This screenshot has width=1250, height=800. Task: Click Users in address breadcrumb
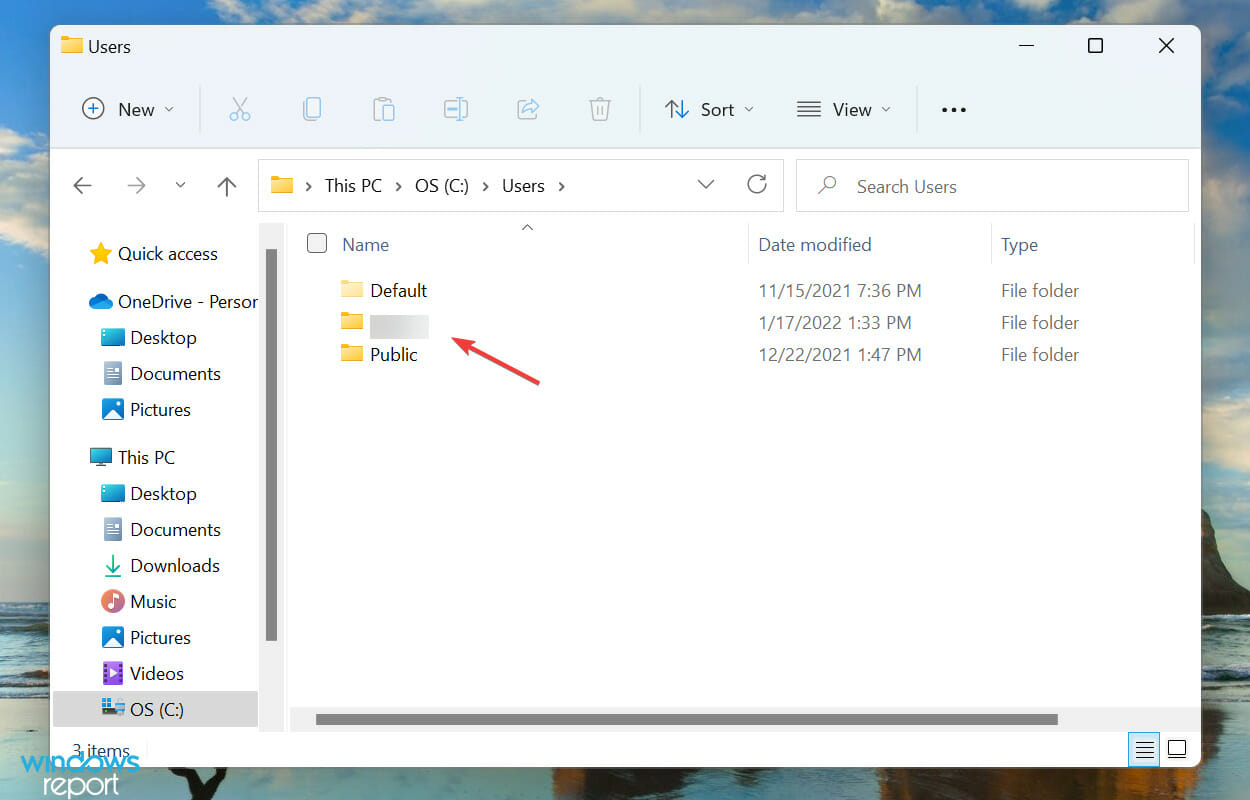point(523,186)
